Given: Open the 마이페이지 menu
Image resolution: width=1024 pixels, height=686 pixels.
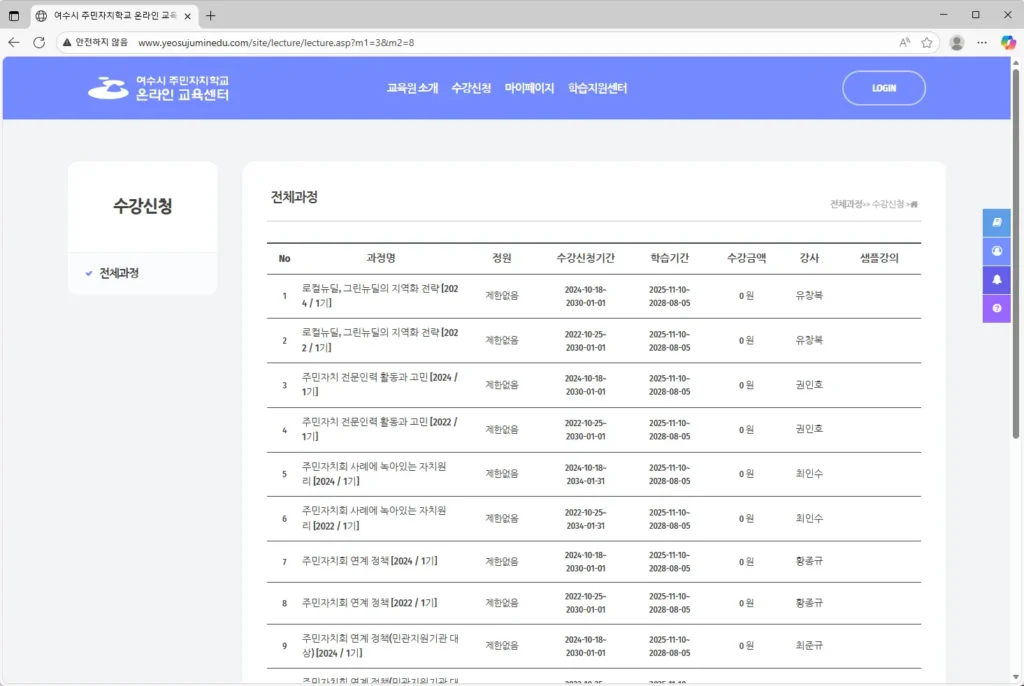Looking at the screenshot, I should [530, 88].
